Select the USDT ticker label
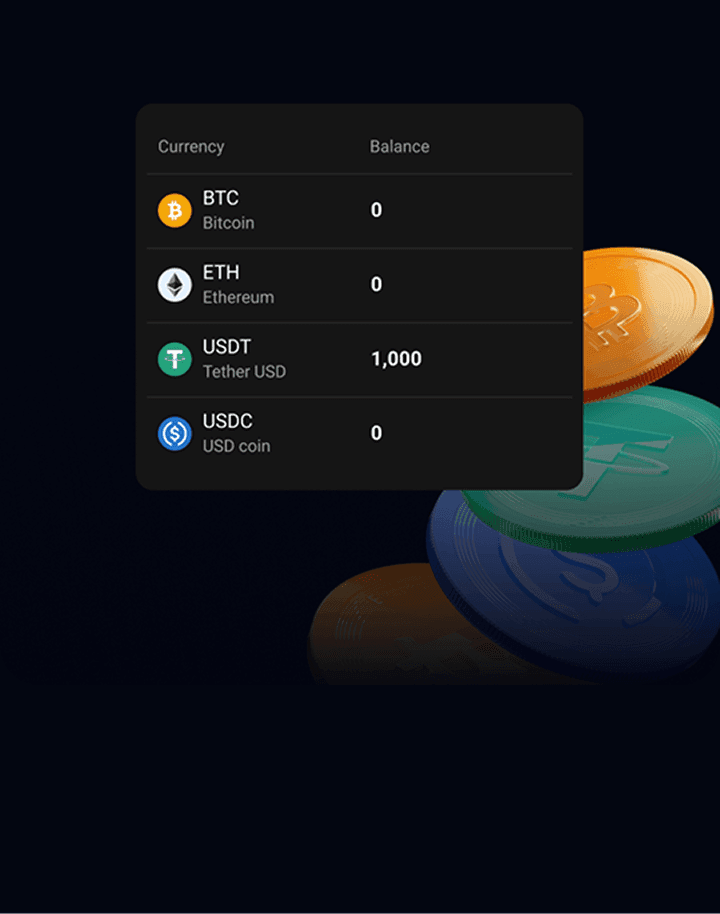This screenshot has height=914, width=720. pyautogui.click(x=227, y=347)
